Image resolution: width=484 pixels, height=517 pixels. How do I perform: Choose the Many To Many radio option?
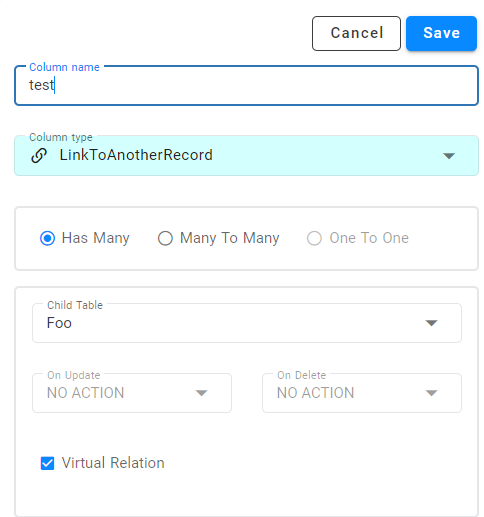pyautogui.click(x=165, y=239)
